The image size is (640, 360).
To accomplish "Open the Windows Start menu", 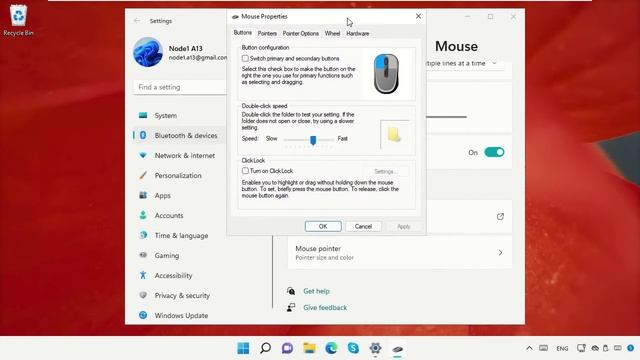I will 243,348.
